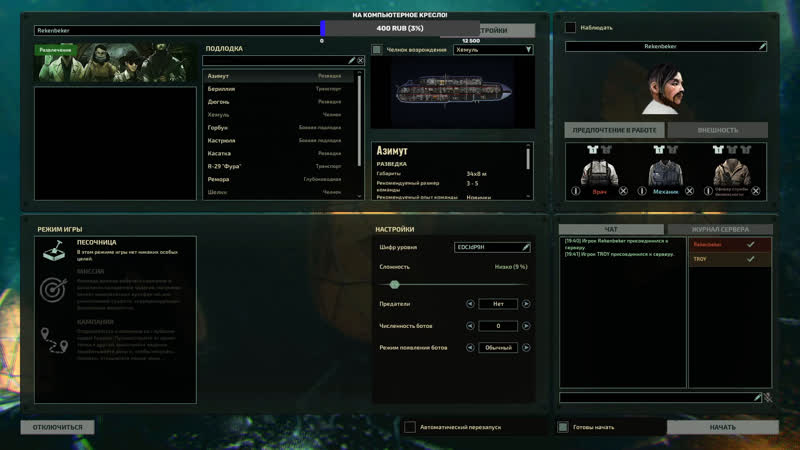The width and height of the screenshot is (800, 450).
Task: Increase Численность ботов value
Action: click(x=526, y=326)
